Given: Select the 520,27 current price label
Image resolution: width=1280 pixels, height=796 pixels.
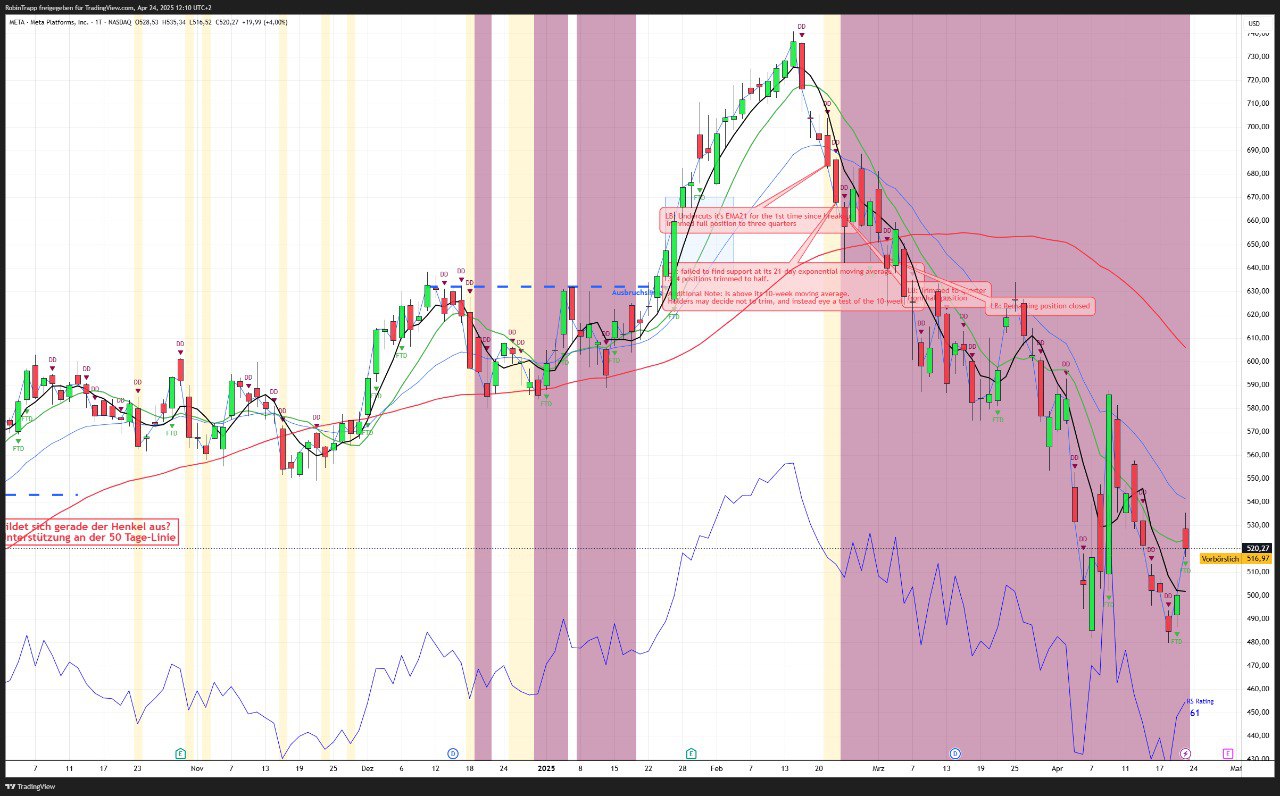Looking at the screenshot, I should coord(1229,548).
